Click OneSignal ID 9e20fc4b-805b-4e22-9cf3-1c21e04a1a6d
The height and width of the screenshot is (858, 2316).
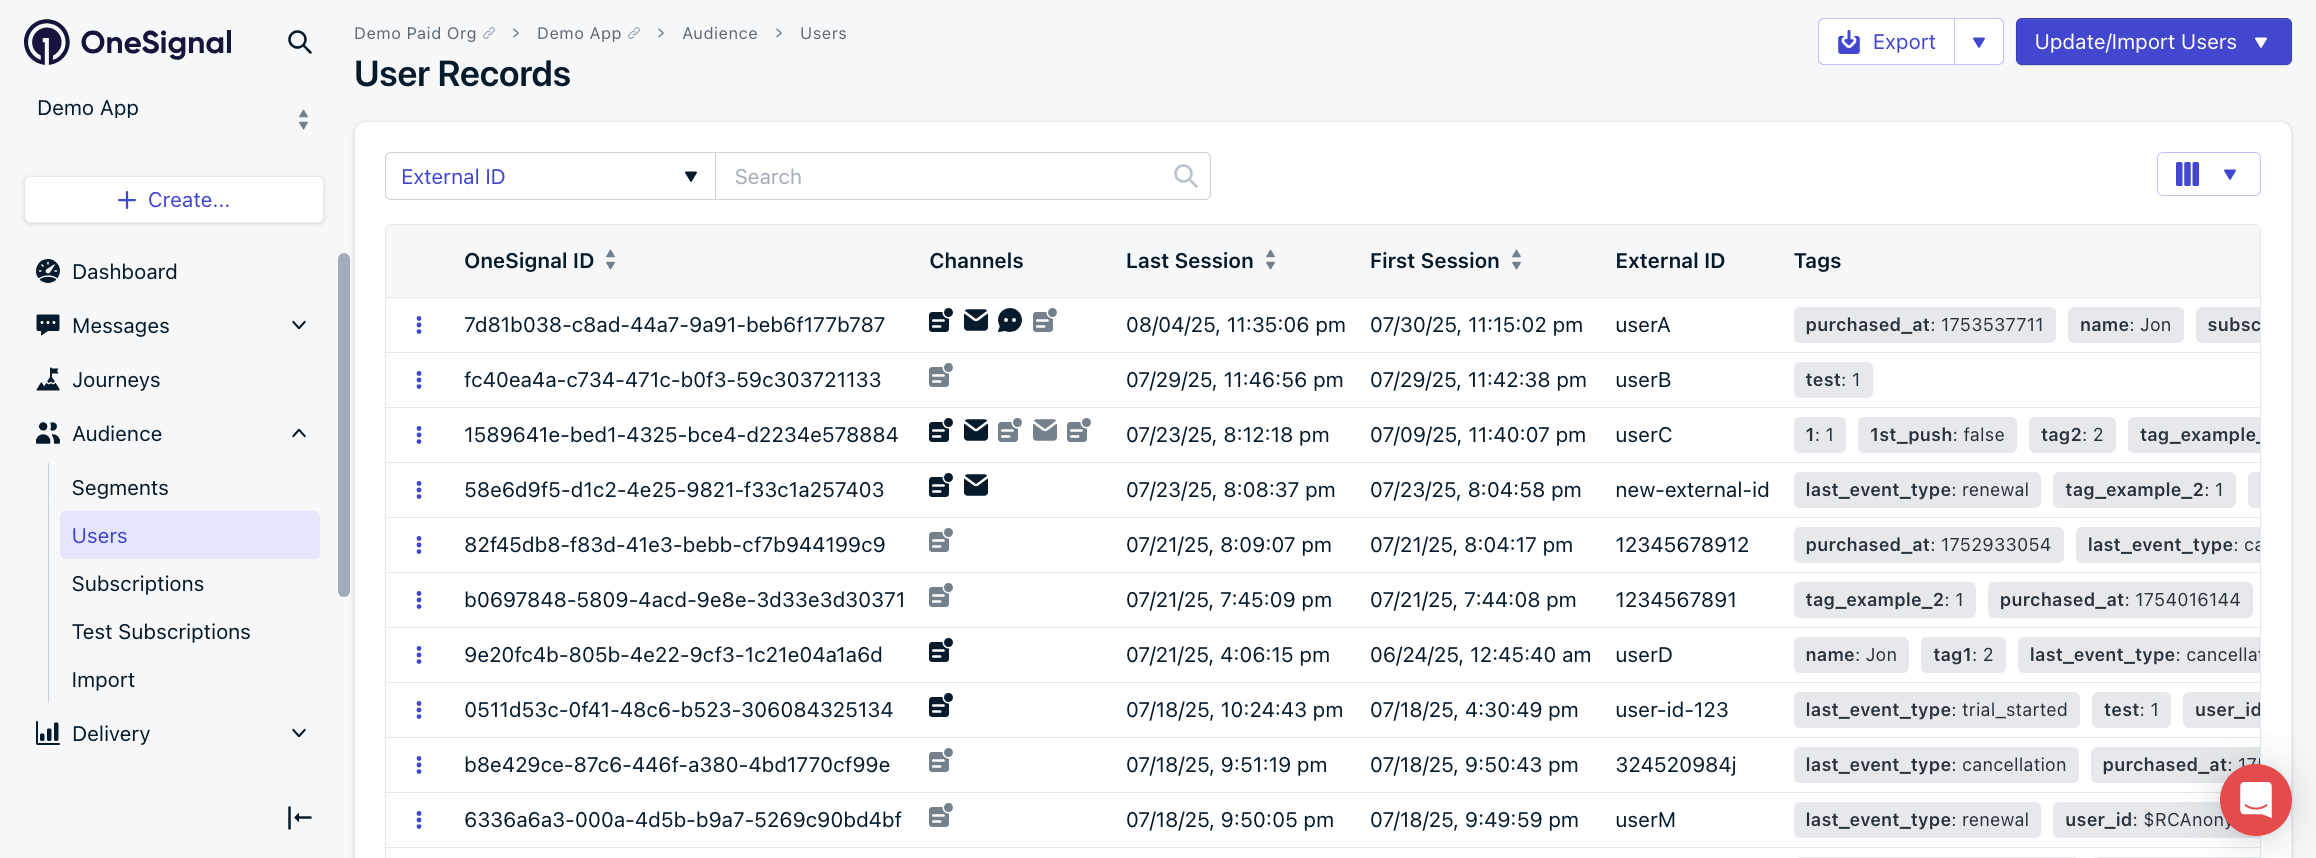pos(673,655)
